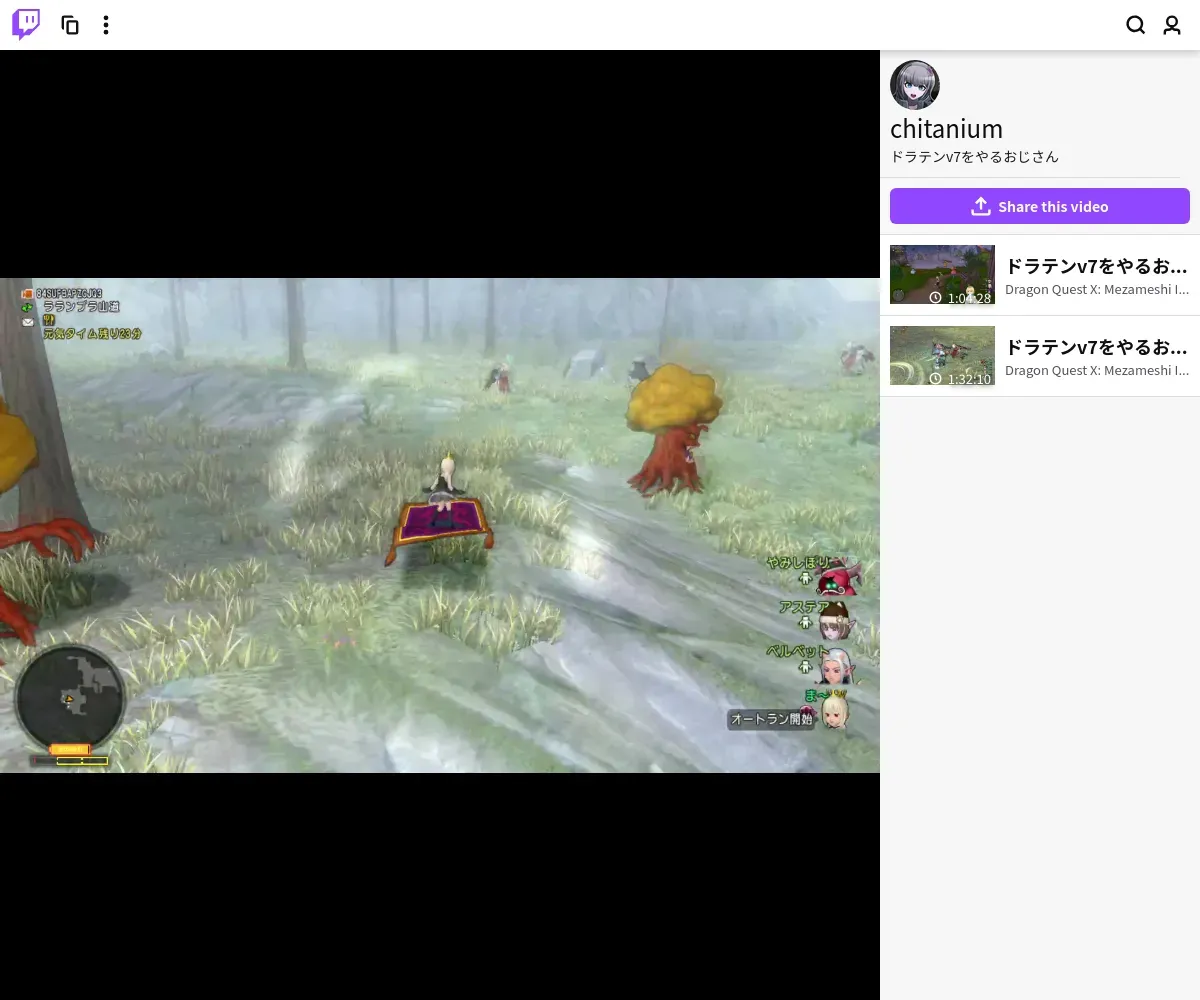1200x1000 pixels.
Task: Open the video thumbnail lasting 1:04:28
Action: 942,275
